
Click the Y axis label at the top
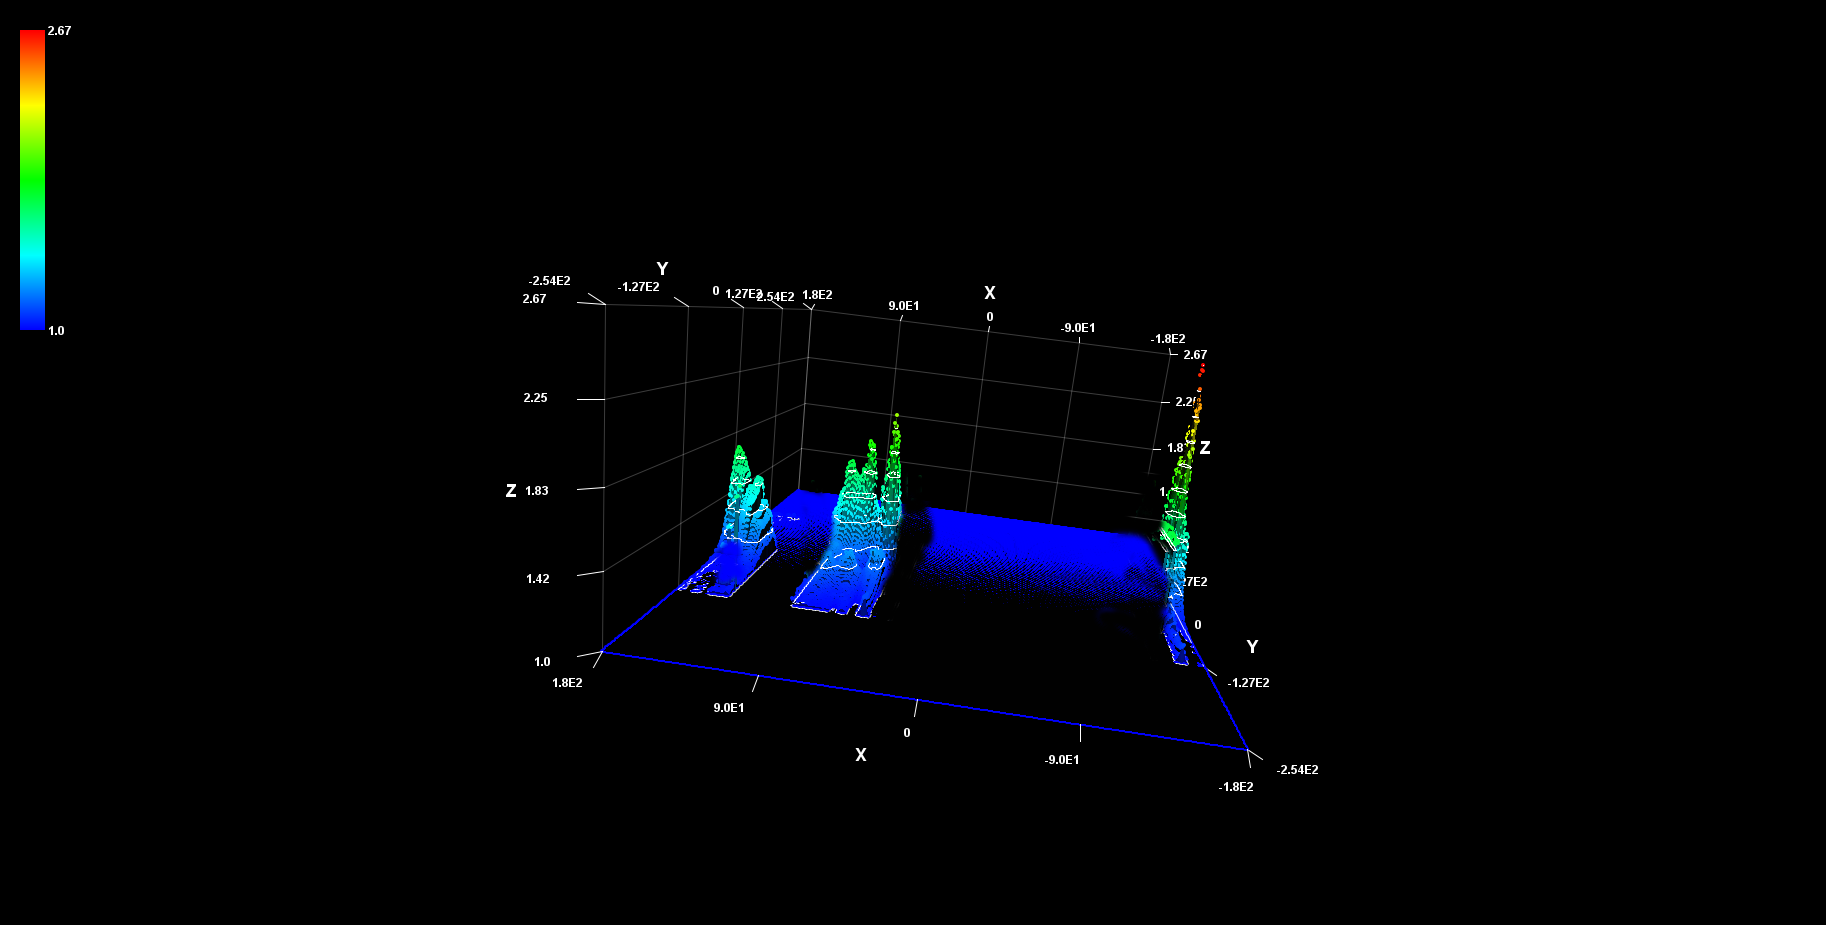pyautogui.click(x=660, y=268)
